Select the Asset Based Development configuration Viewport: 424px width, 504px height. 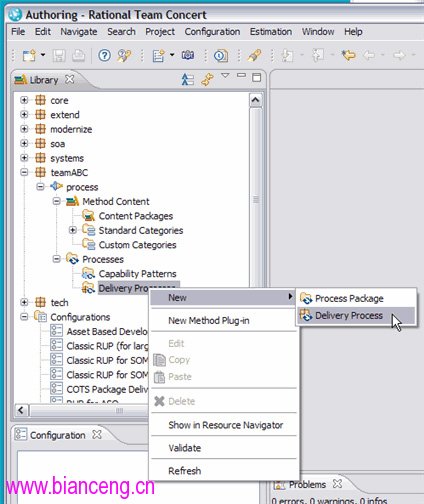pos(107,331)
